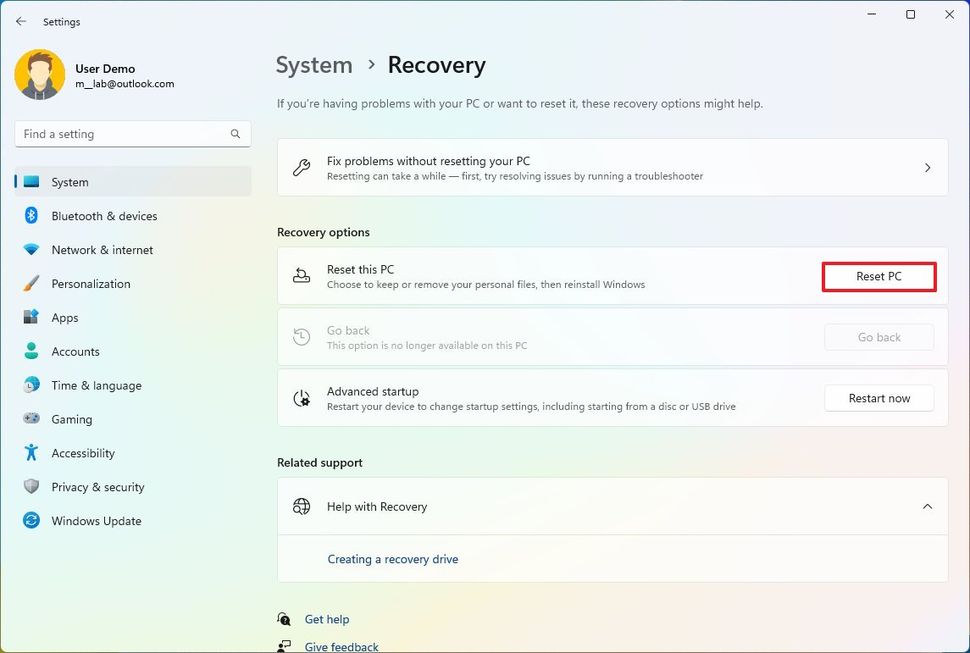Click the Reset this PC cloud icon
Screen dimensions: 970x653
tap(301, 276)
